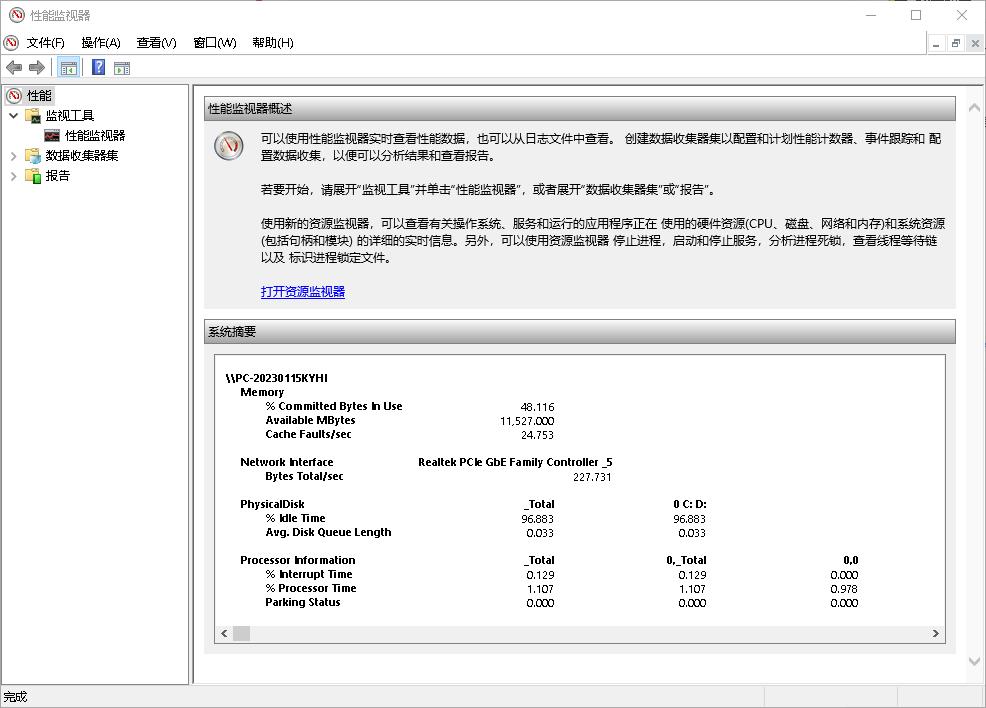Toggle the console tree visibility toolbar button
This screenshot has width=986, height=708.
coord(68,67)
